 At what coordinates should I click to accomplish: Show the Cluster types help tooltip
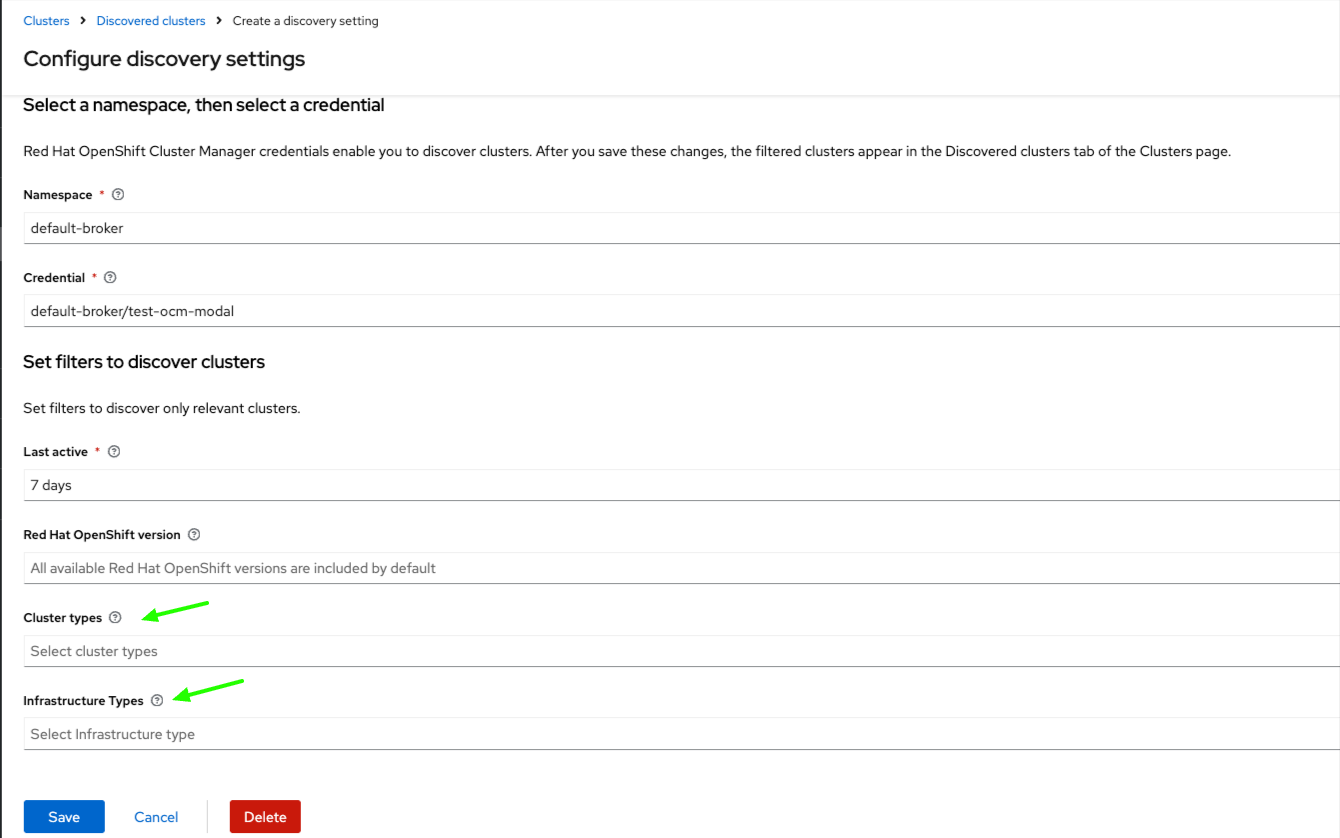click(115, 618)
